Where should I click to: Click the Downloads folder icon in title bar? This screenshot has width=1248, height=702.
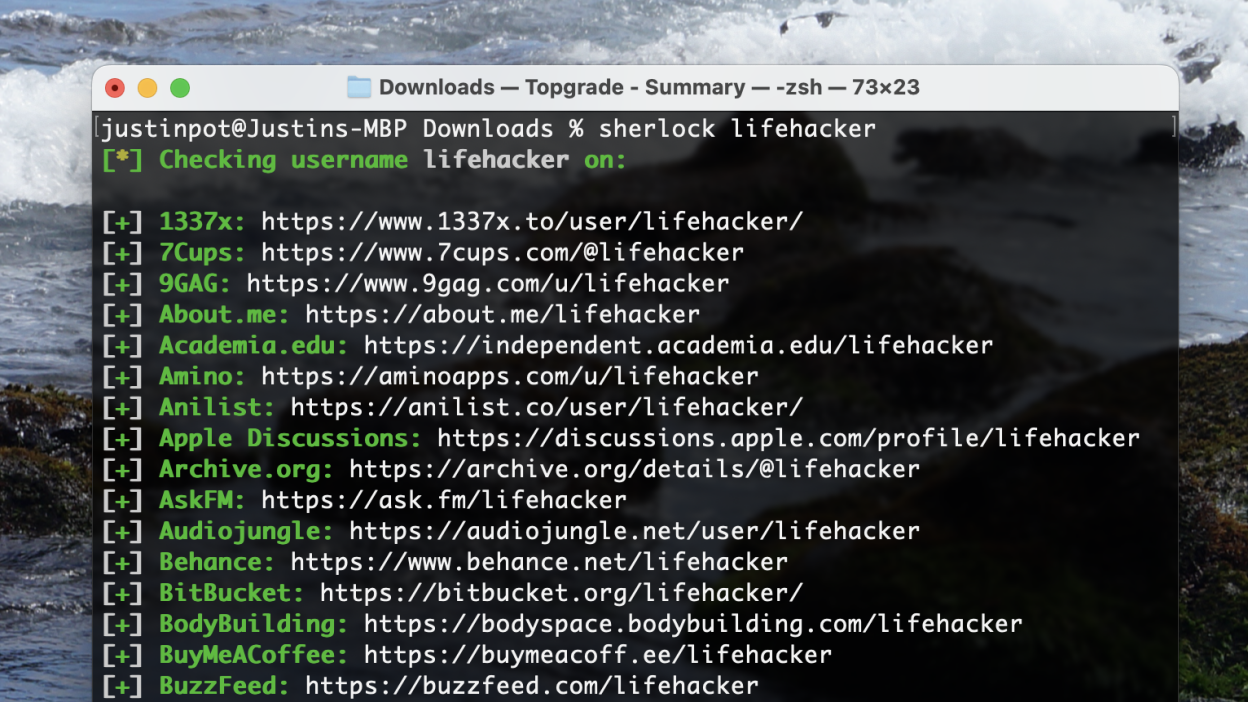point(359,88)
